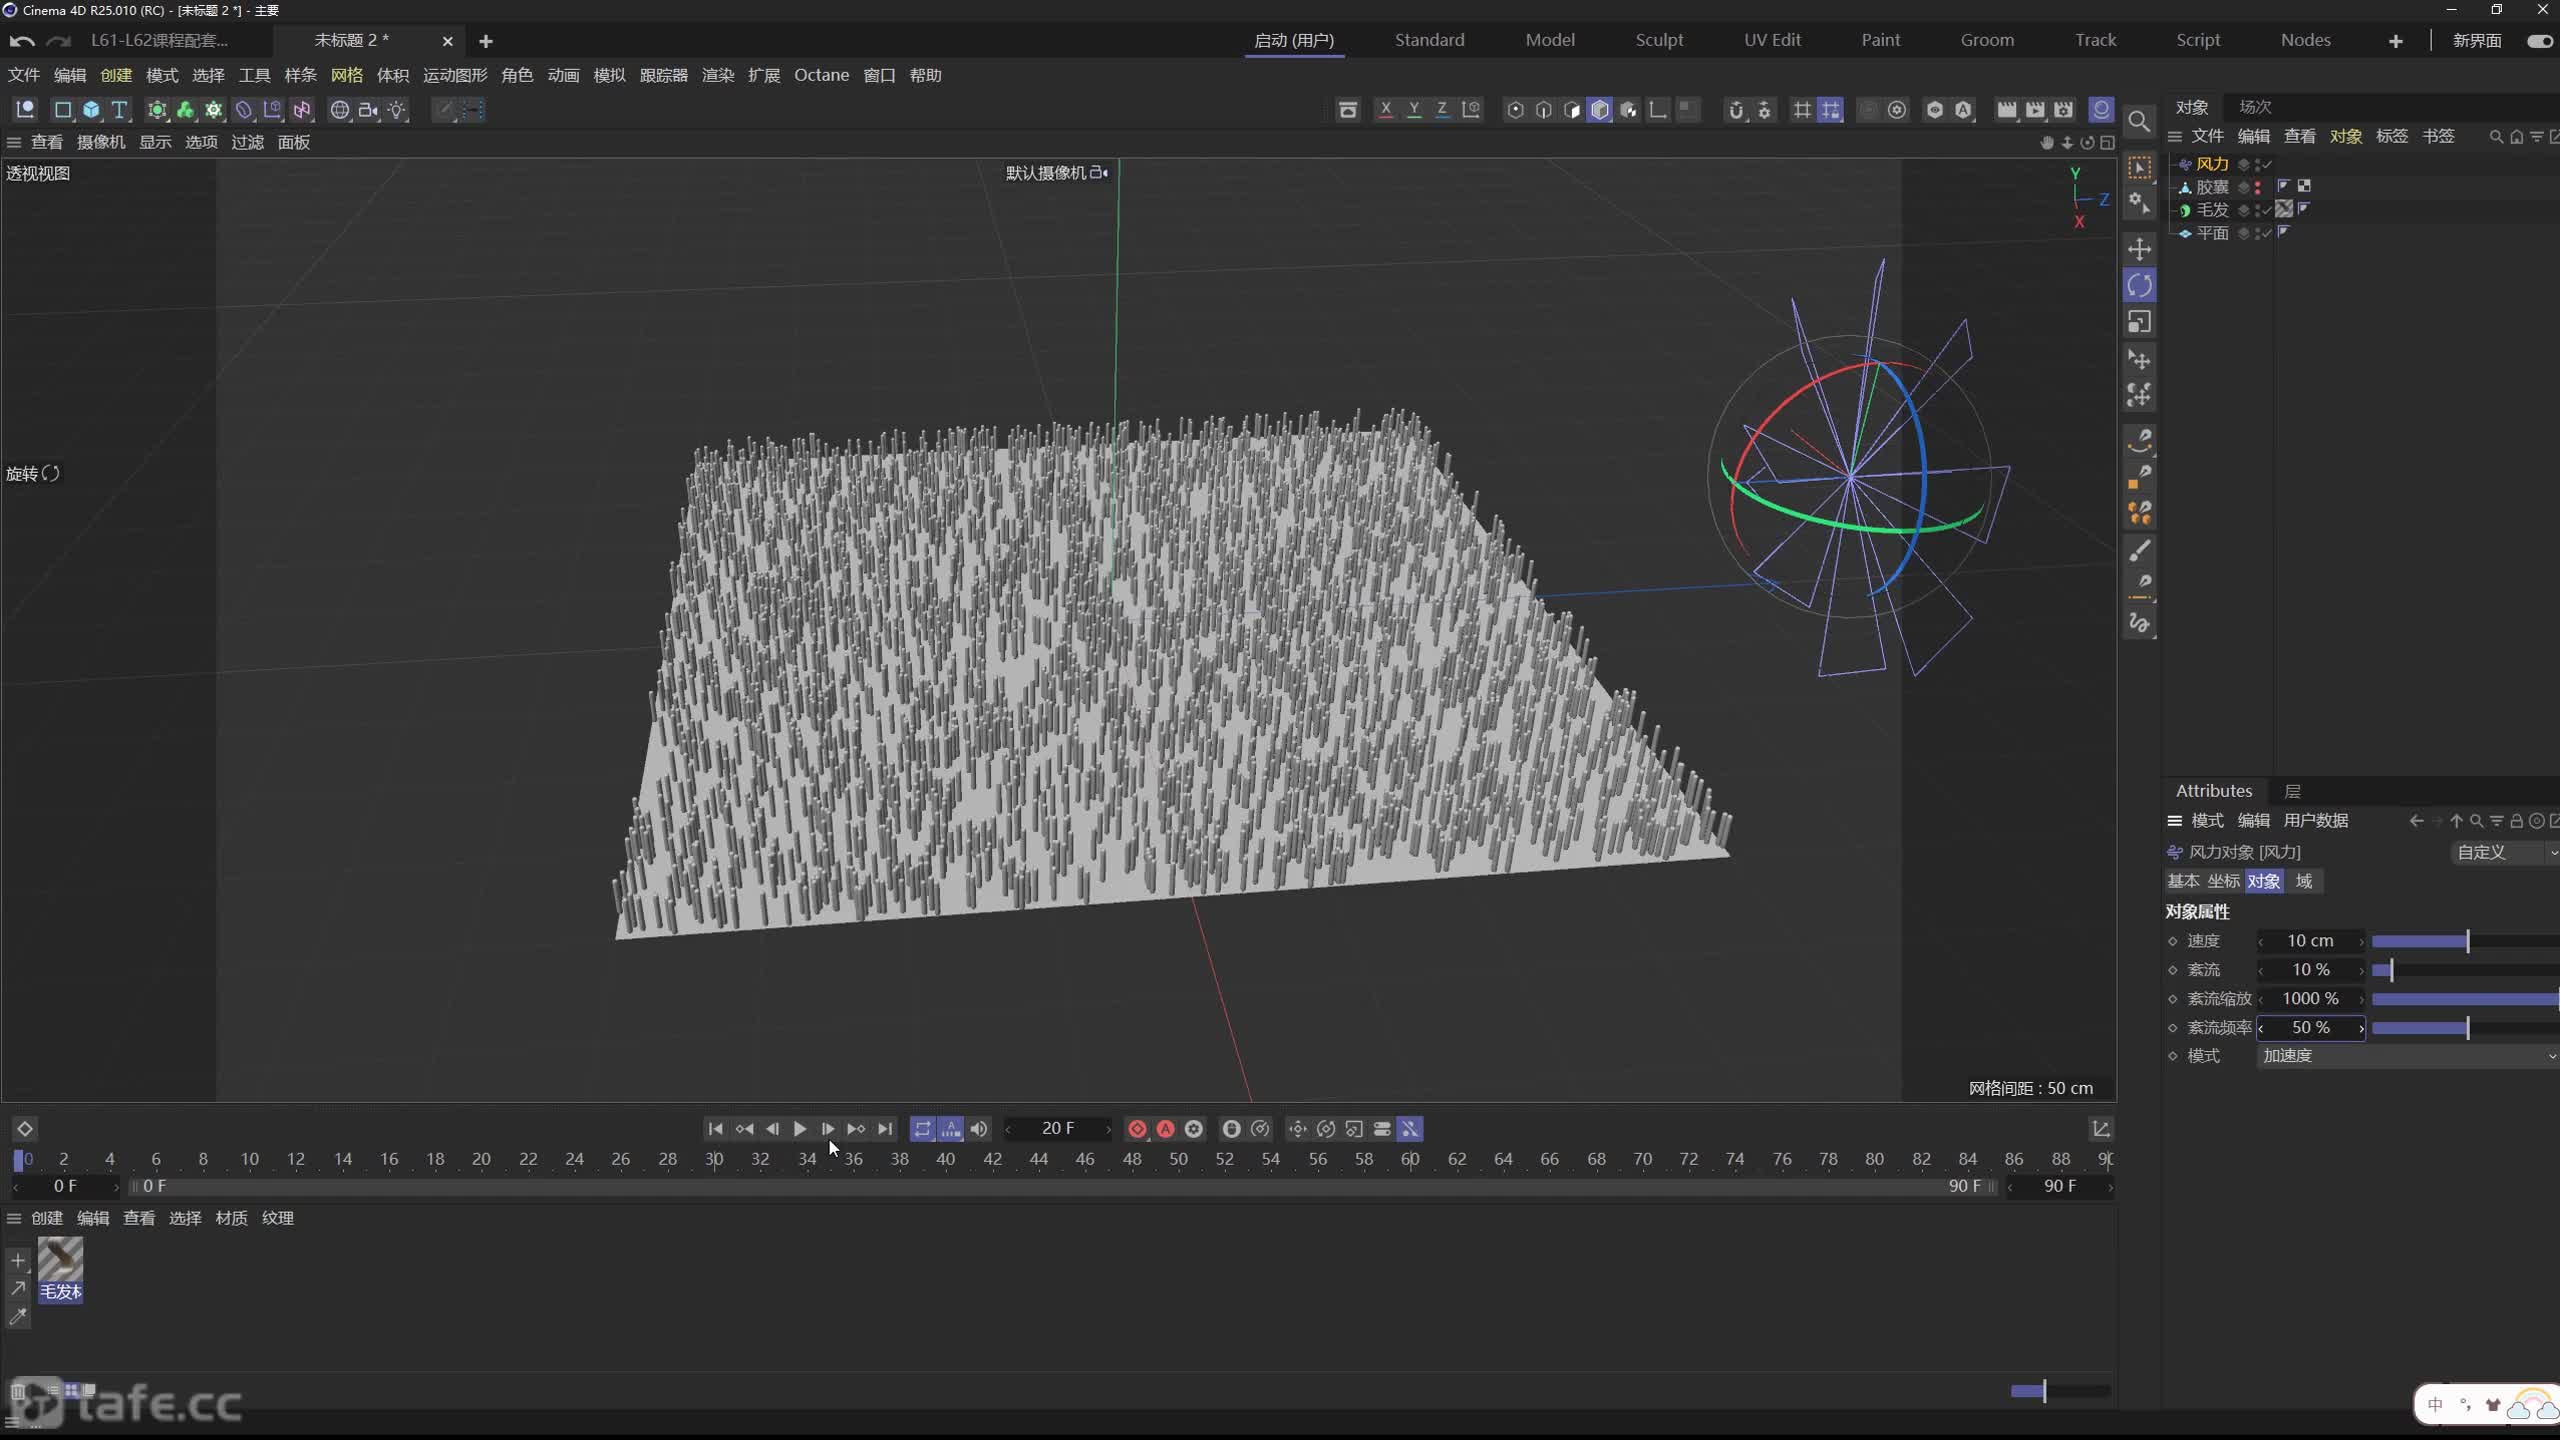Select the active Rotate tool icon
The height and width of the screenshot is (1440, 2560).
tap(2139, 286)
